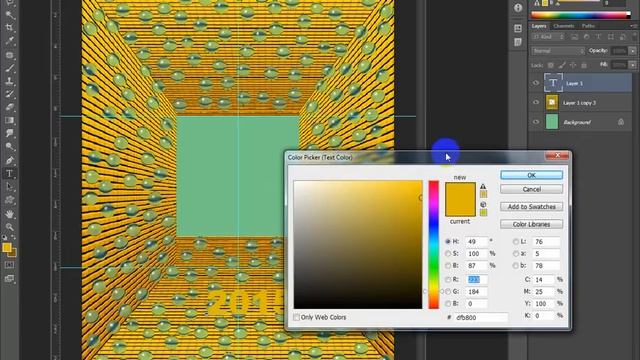Click the vertical hue slider strip
The image size is (640, 360).
point(433,244)
